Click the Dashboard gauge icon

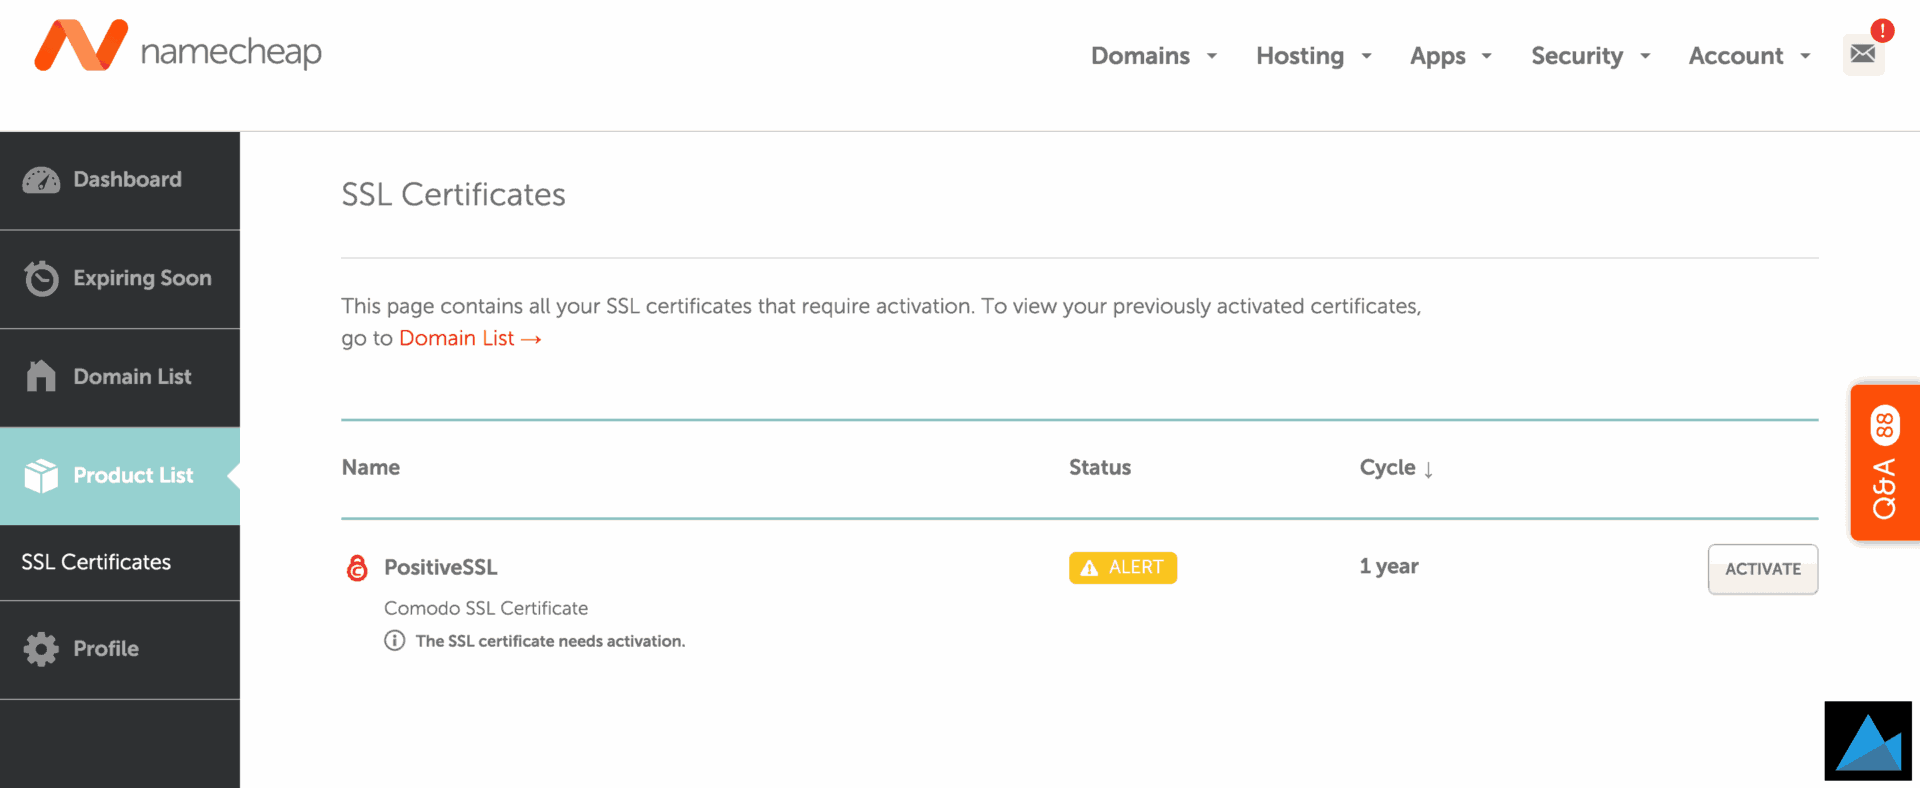click(41, 180)
